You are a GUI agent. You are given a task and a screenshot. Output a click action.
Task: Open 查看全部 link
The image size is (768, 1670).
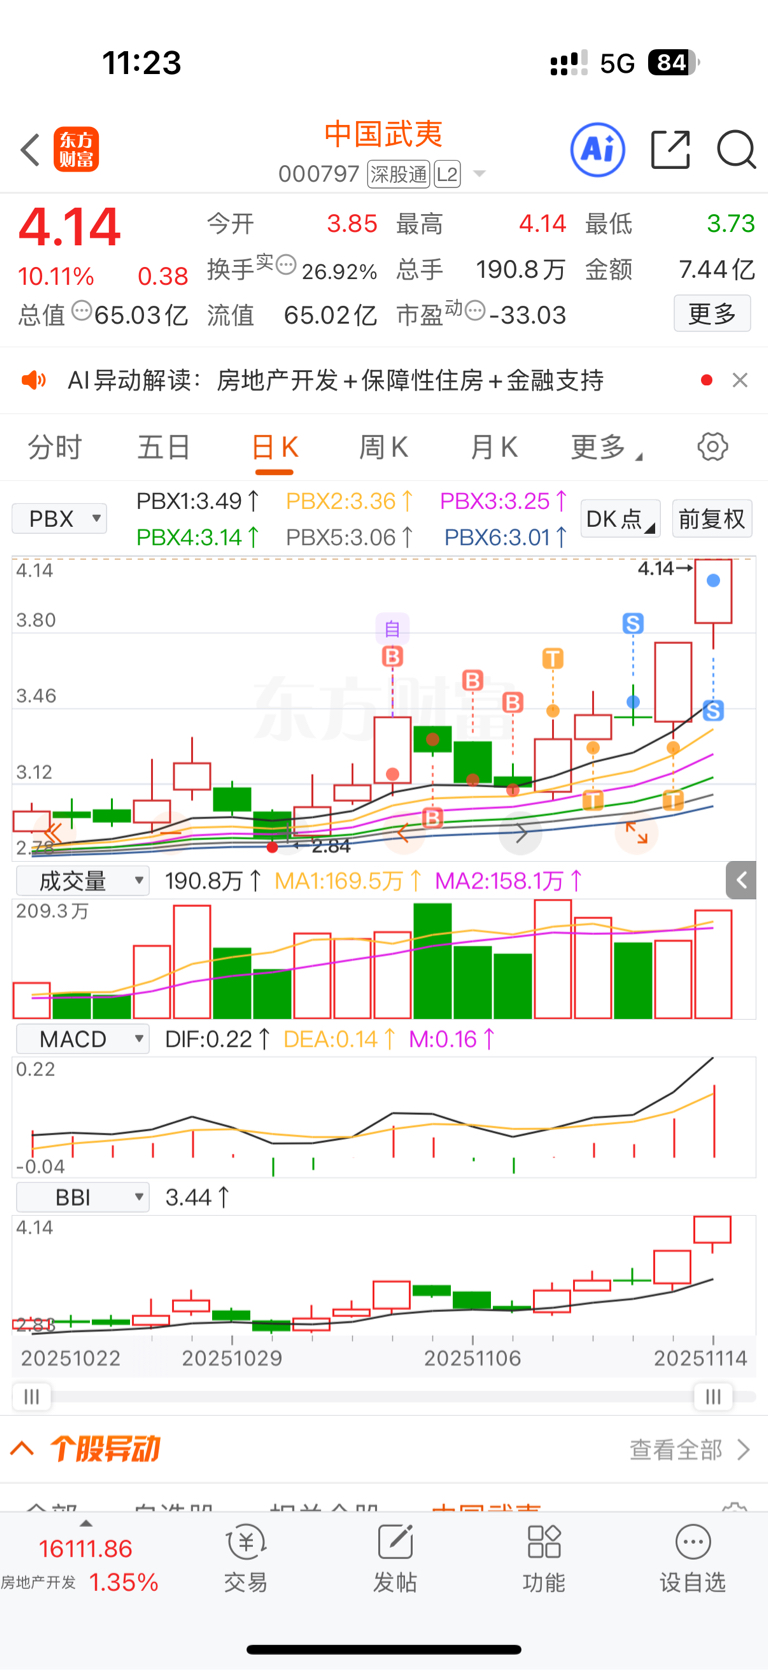[689, 1449]
